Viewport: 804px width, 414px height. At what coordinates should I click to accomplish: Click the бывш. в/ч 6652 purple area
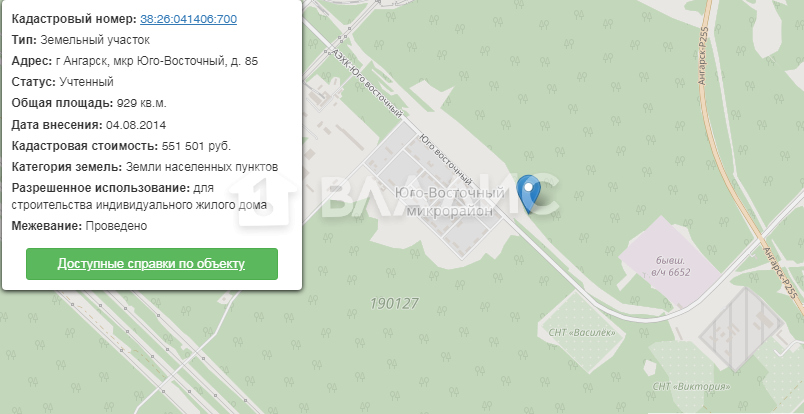(x=670, y=267)
